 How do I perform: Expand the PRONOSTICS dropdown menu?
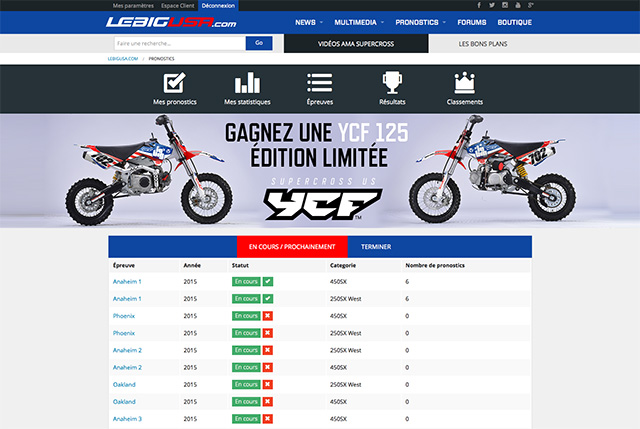(420, 22)
